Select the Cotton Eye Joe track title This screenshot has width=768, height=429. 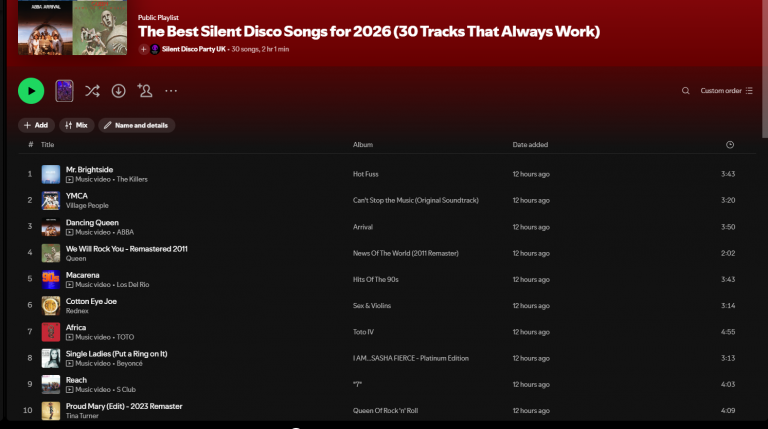tap(92, 301)
